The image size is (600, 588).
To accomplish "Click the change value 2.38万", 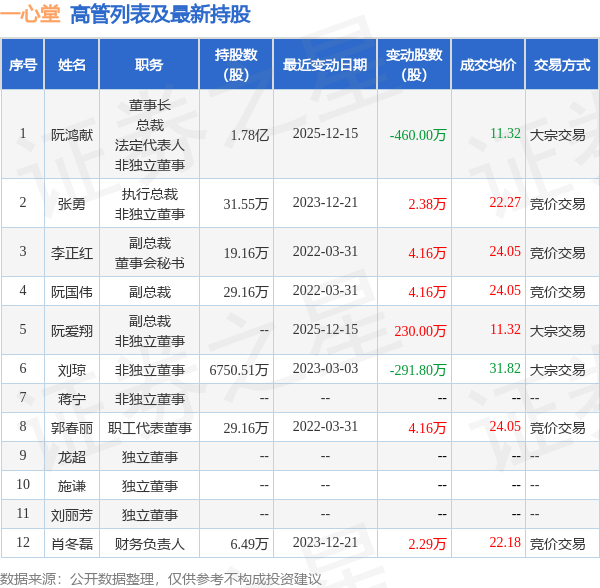I will [x=427, y=204].
